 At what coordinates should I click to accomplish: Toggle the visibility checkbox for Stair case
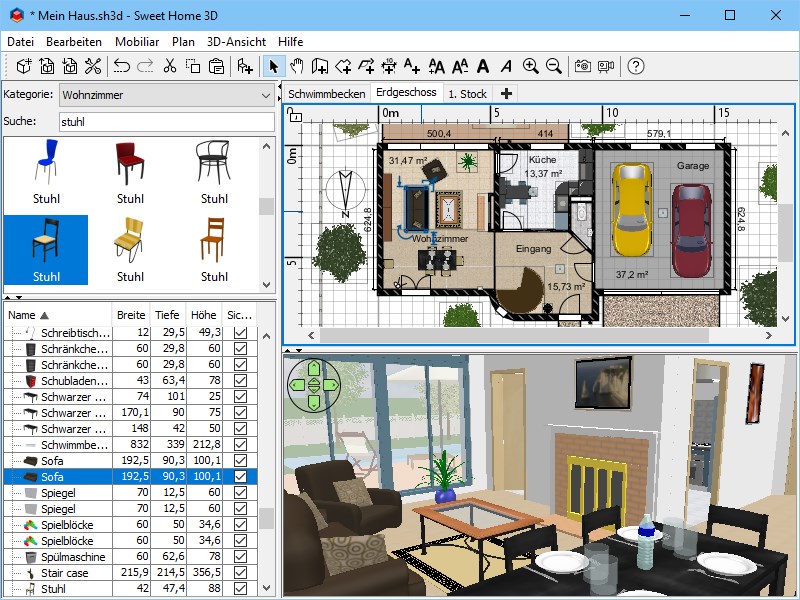pos(240,572)
